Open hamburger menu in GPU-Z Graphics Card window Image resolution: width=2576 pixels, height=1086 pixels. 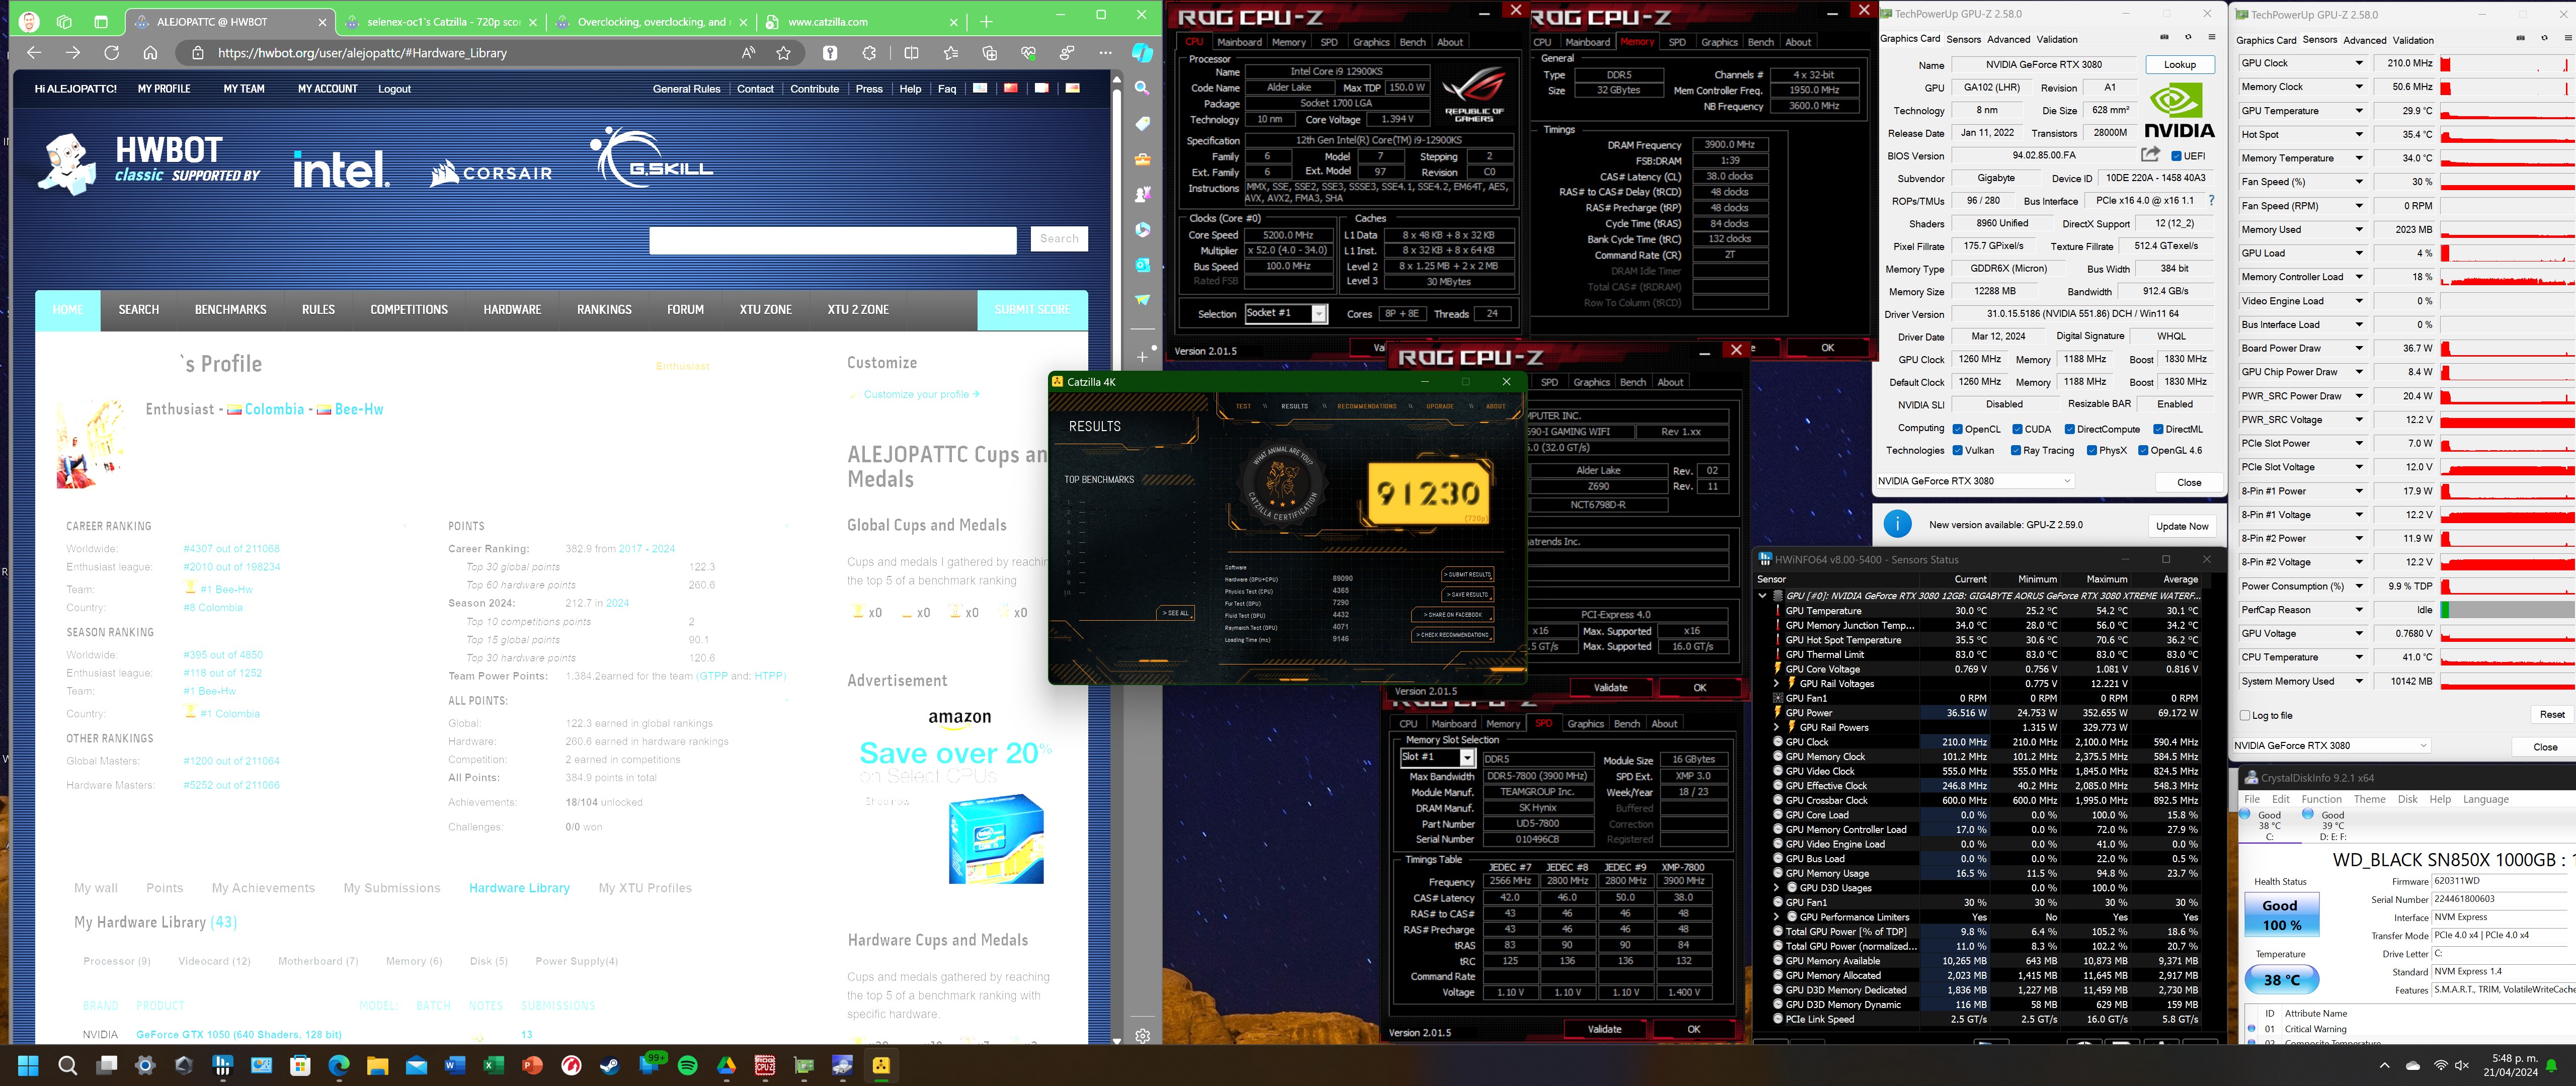(x=2212, y=38)
